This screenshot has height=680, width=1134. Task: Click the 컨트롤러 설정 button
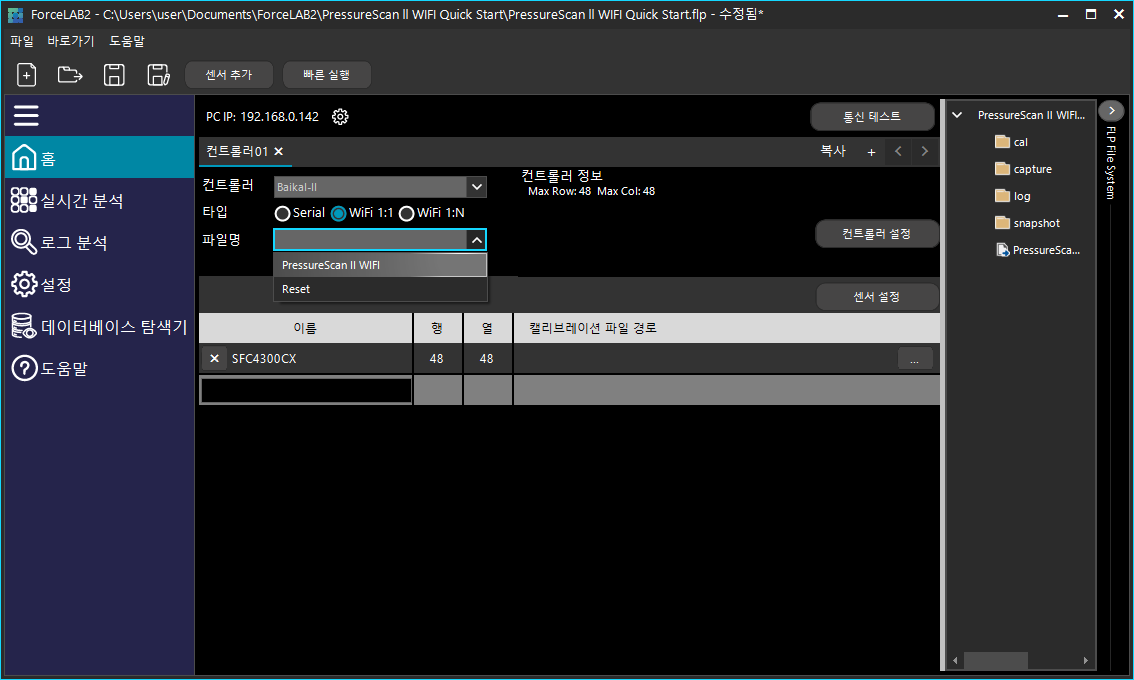(877, 234)
